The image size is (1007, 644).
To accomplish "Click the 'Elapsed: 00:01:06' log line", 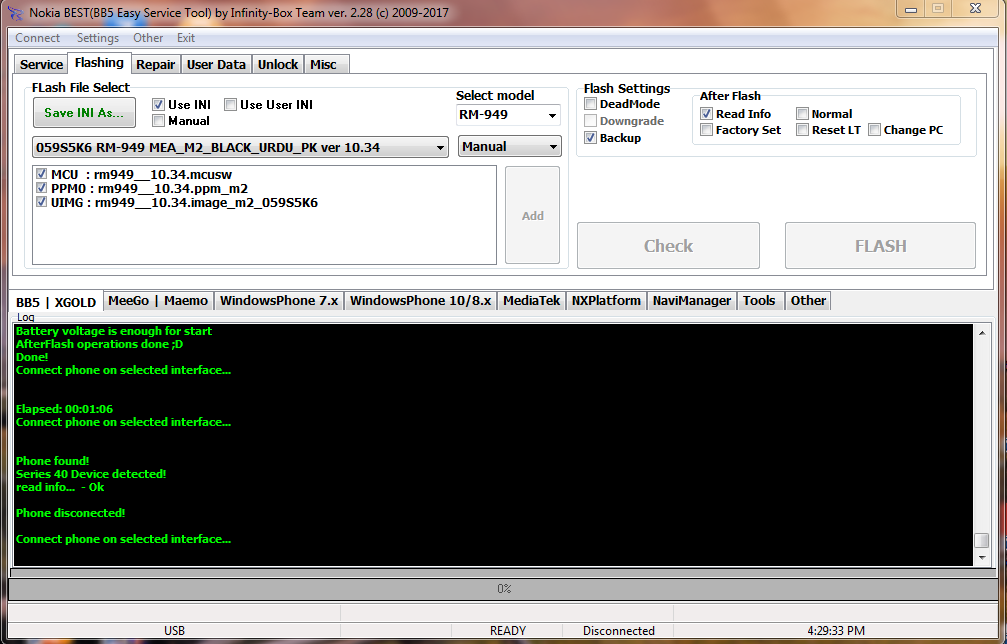I will tap(64, 409).
